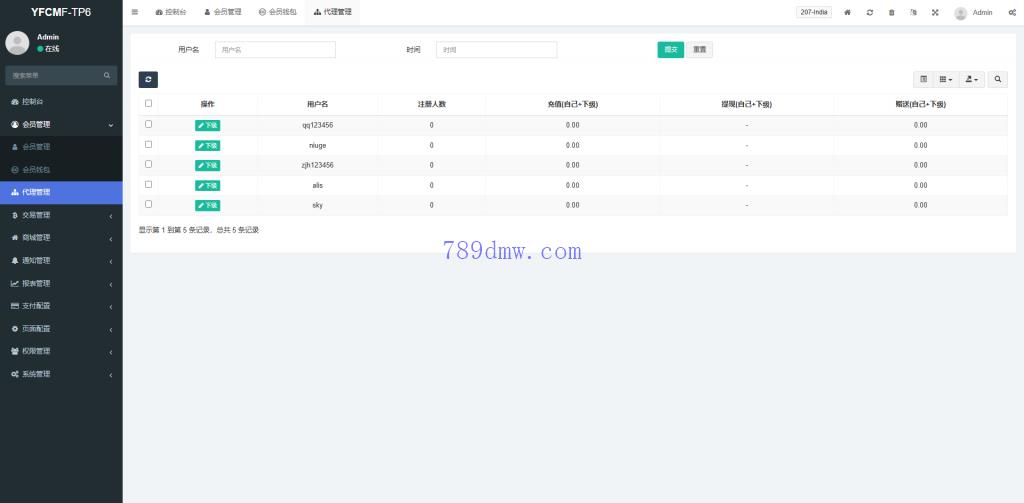Switch to the 会员钱包 tab

[277, 12]
